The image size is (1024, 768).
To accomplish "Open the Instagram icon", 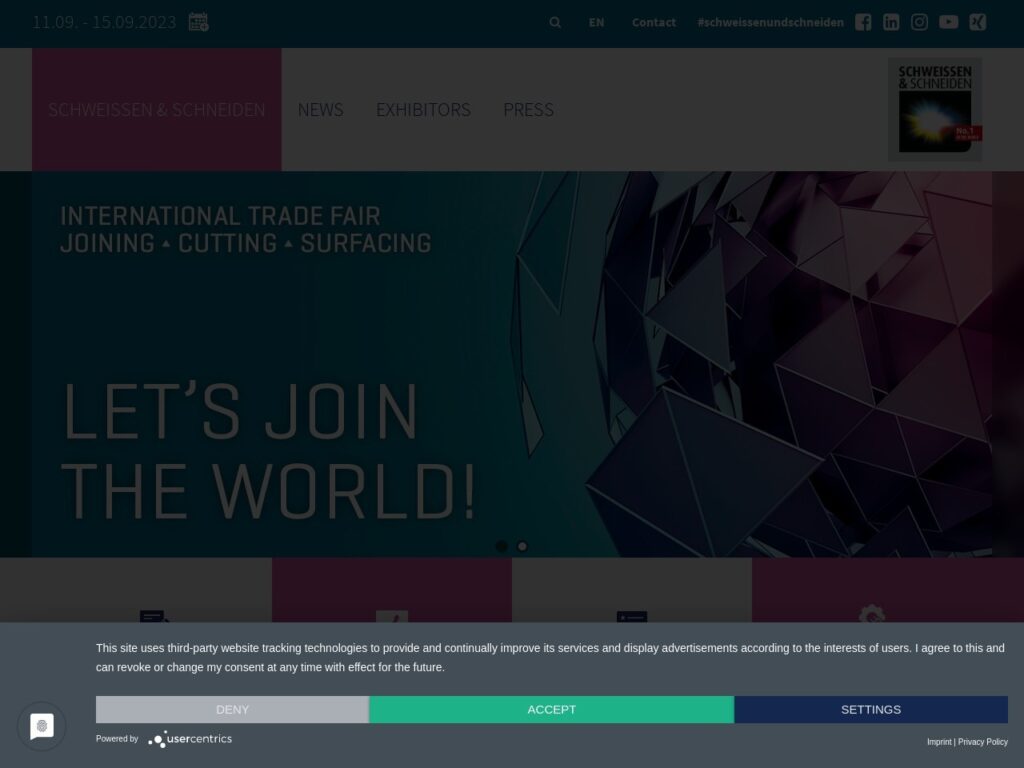I will [x=919, y=22].
